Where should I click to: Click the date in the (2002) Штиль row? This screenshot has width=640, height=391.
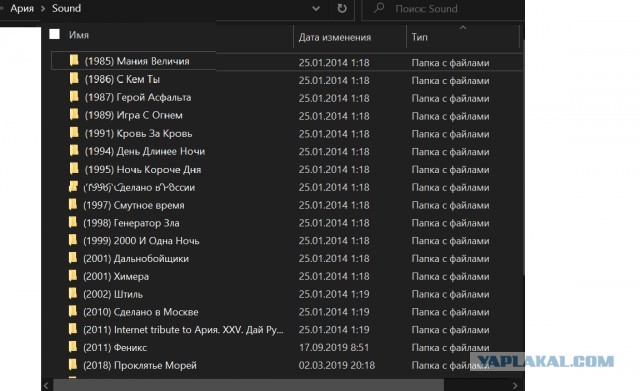tap(334, 294)
